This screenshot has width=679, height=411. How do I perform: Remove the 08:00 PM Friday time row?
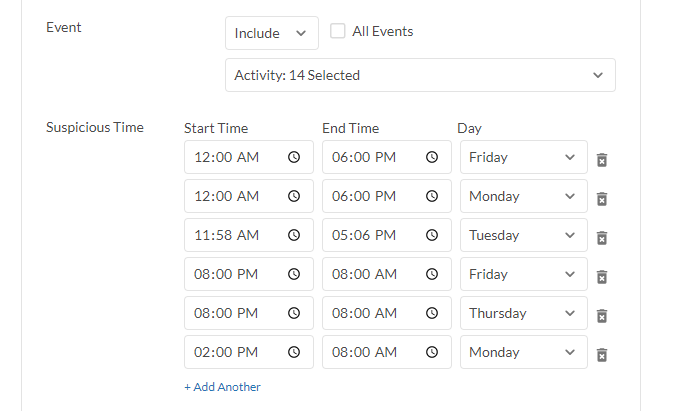(602, 276)
